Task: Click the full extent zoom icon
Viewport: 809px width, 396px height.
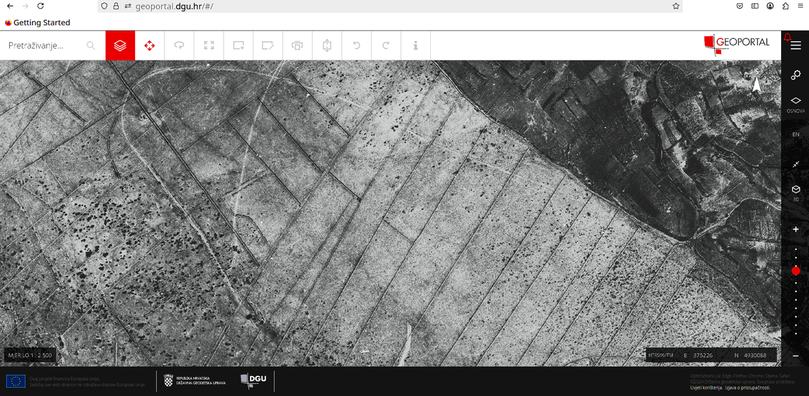Action: coord(208,45)
